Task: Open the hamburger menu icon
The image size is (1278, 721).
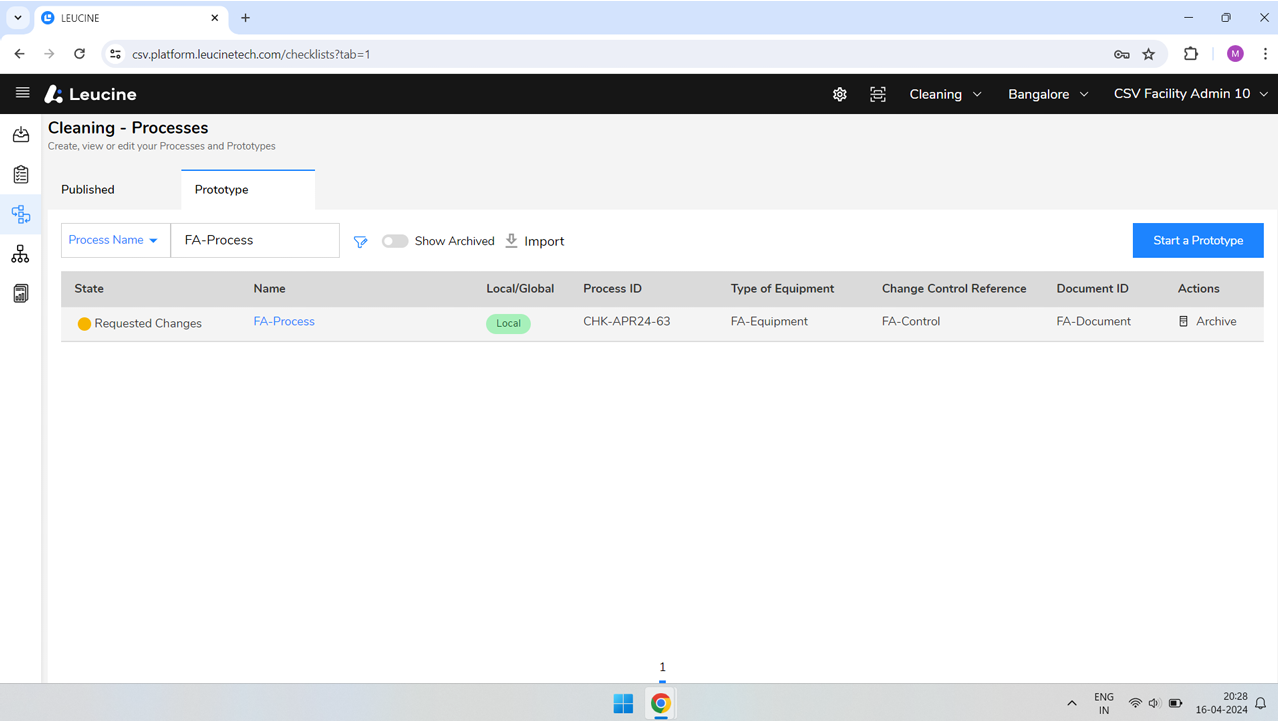Action: pos(22,93)
